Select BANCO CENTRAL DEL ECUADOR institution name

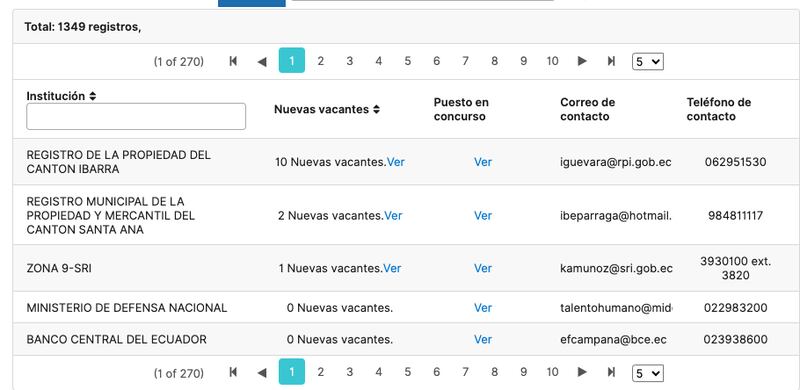(x=116, y=339)
